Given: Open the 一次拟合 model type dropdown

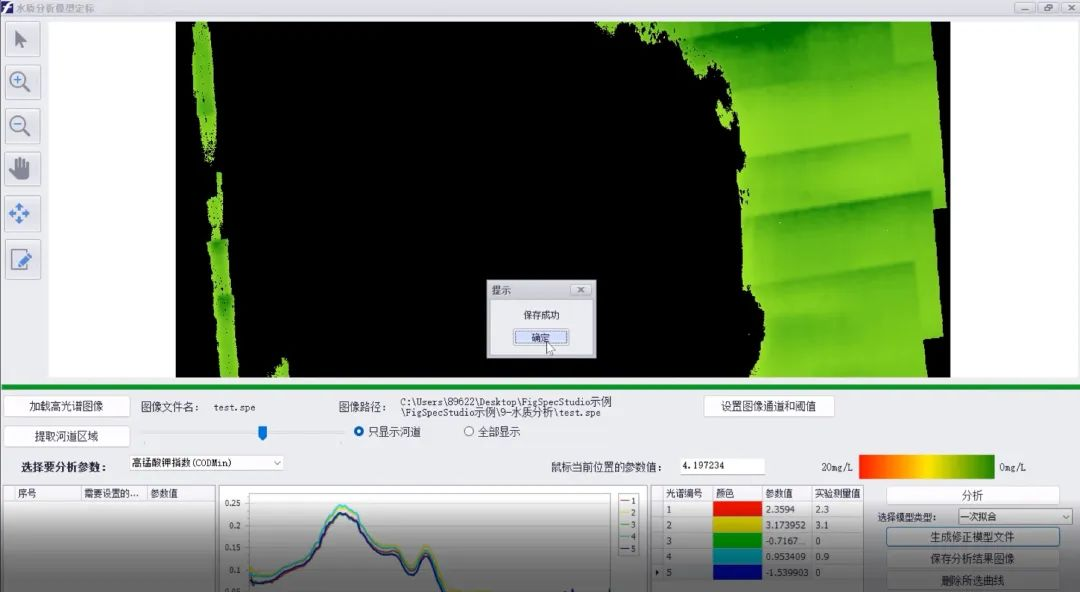Looking at the screenshot, I should click(x=1013, y=515).
